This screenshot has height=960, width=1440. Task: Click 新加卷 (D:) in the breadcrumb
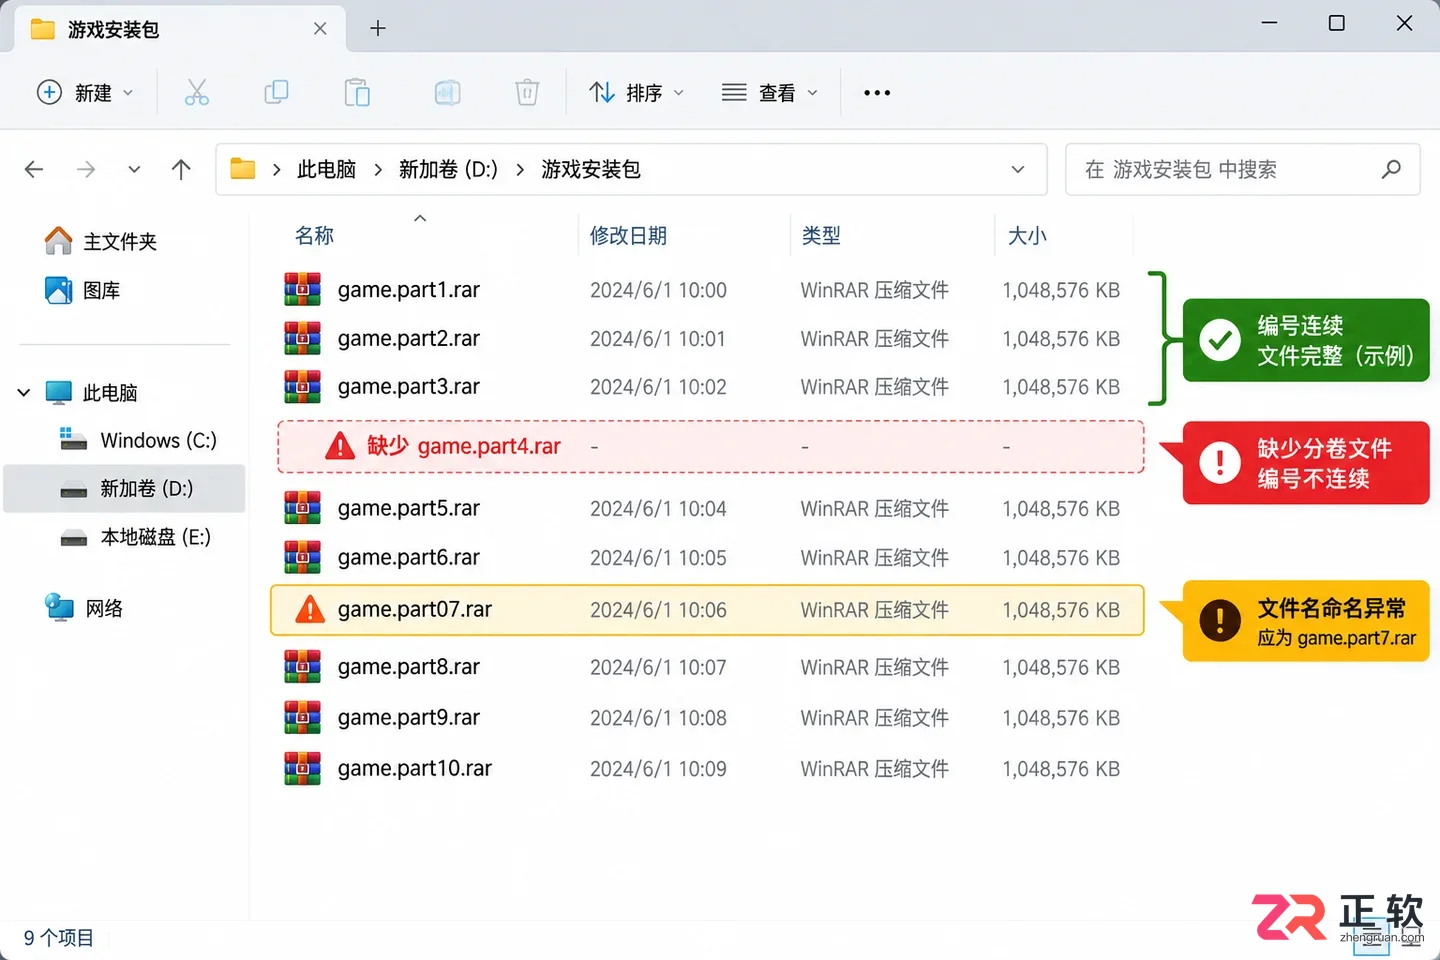(448, 169)
